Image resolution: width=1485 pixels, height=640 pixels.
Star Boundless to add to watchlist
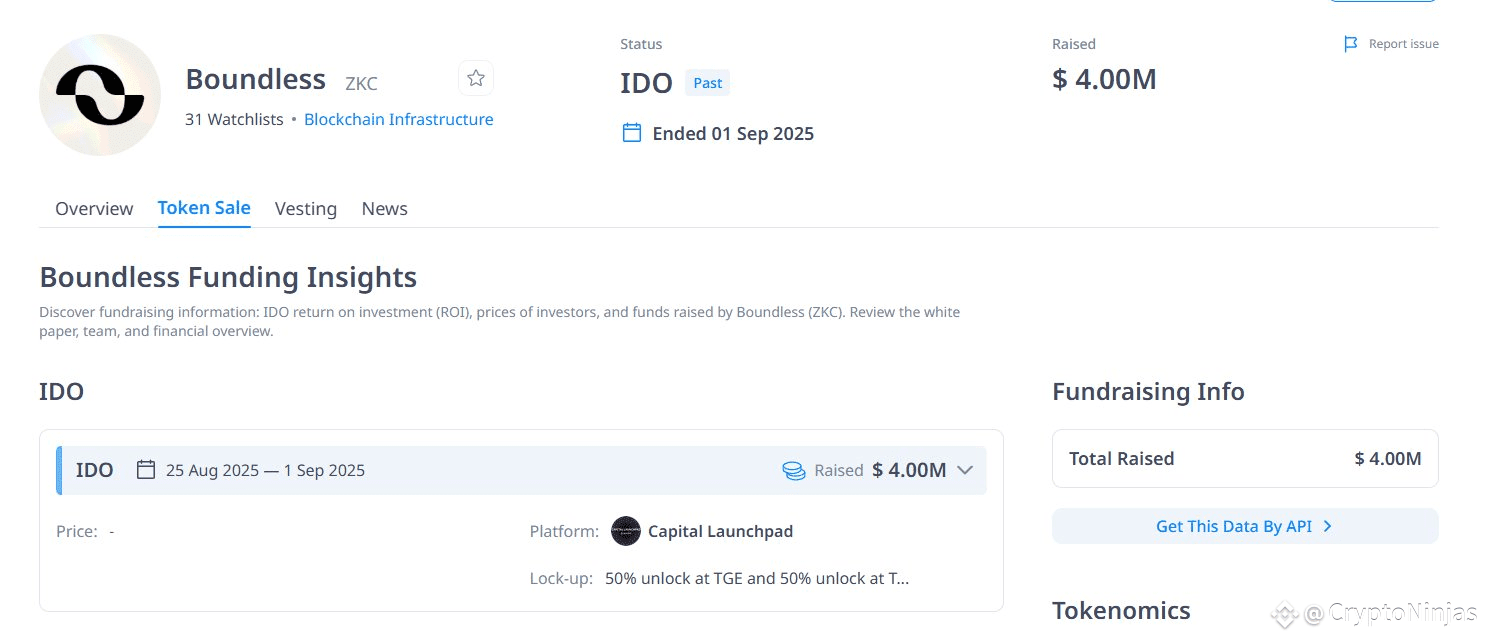pyautogui.click(x=476, y=78)
